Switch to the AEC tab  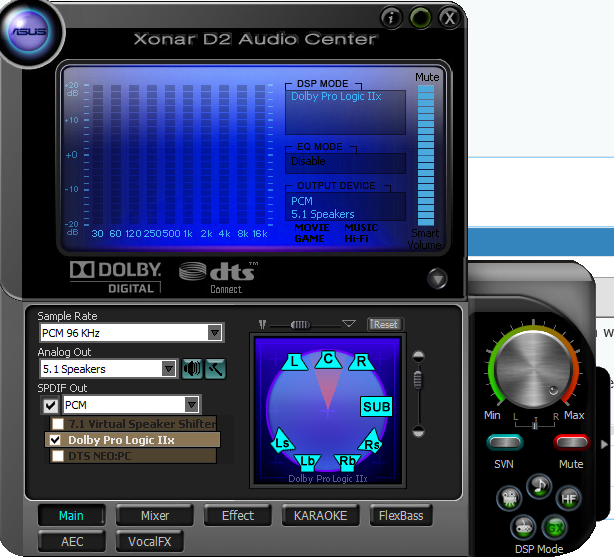tap(72, 541)
